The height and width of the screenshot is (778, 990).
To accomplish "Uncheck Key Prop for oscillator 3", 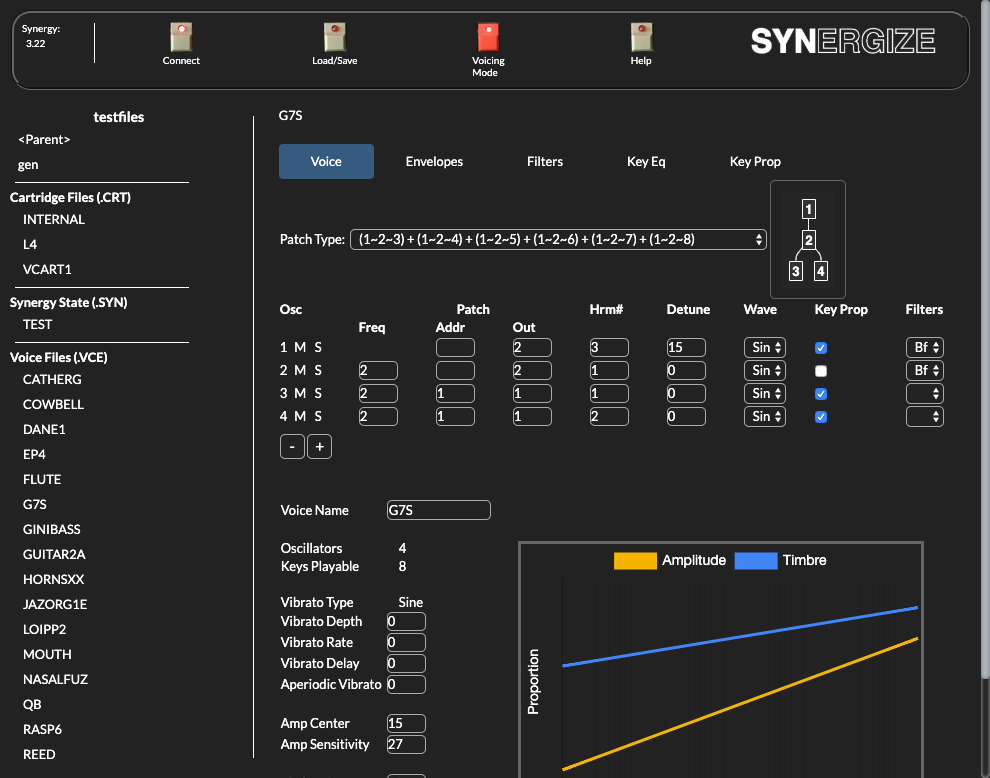I will pyautogui.click(x=821, y=394).
